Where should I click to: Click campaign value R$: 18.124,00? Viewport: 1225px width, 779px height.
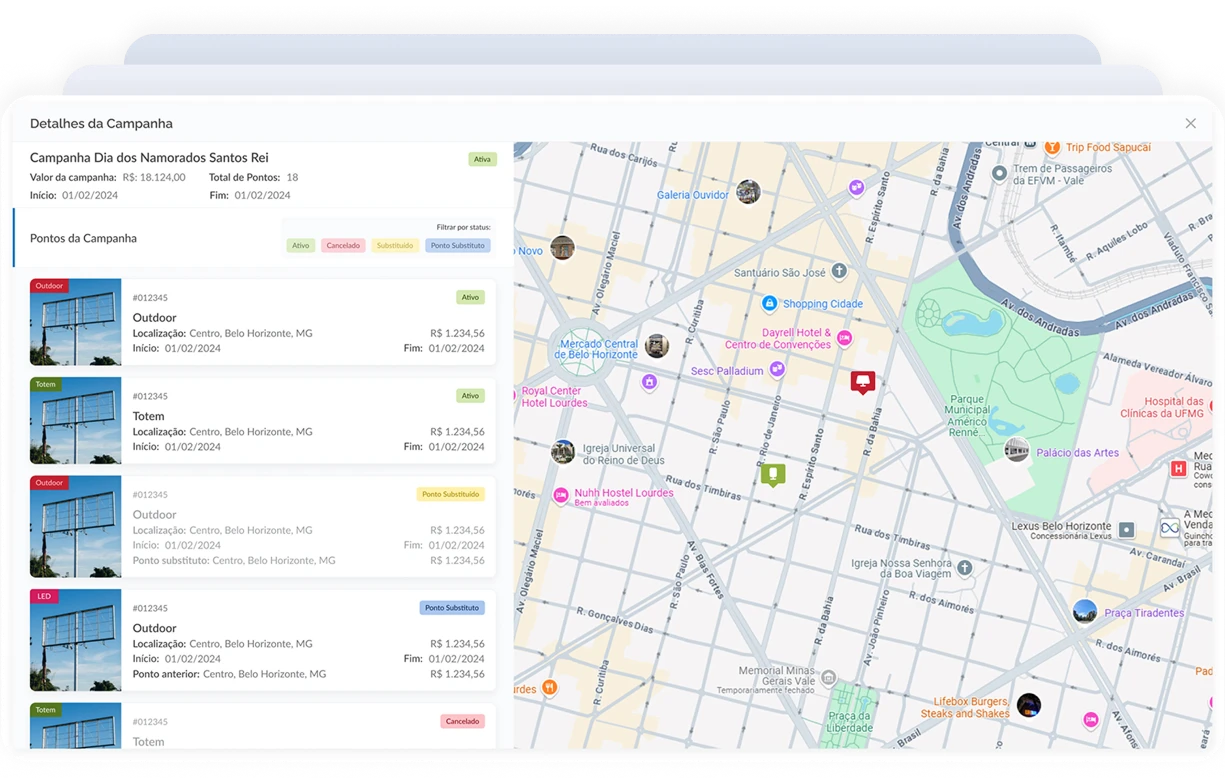click(154, 177)
